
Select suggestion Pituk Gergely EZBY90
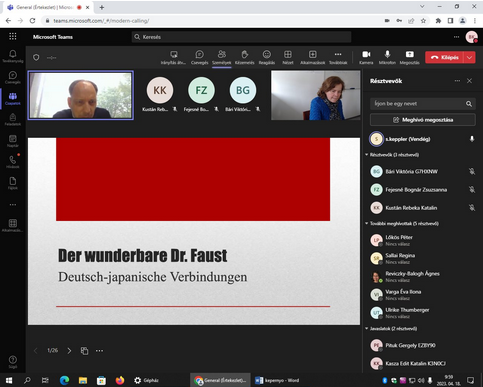(x=423, y=345)
